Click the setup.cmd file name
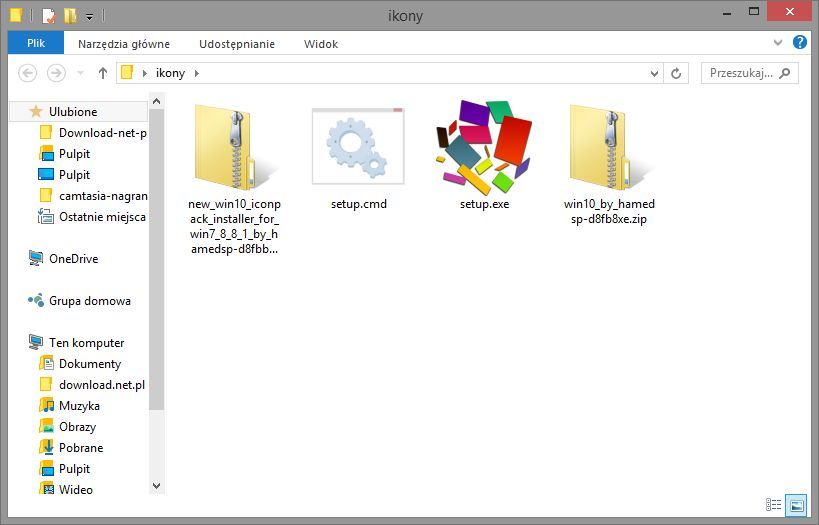 pyautogui.click(x=359, y=204)
